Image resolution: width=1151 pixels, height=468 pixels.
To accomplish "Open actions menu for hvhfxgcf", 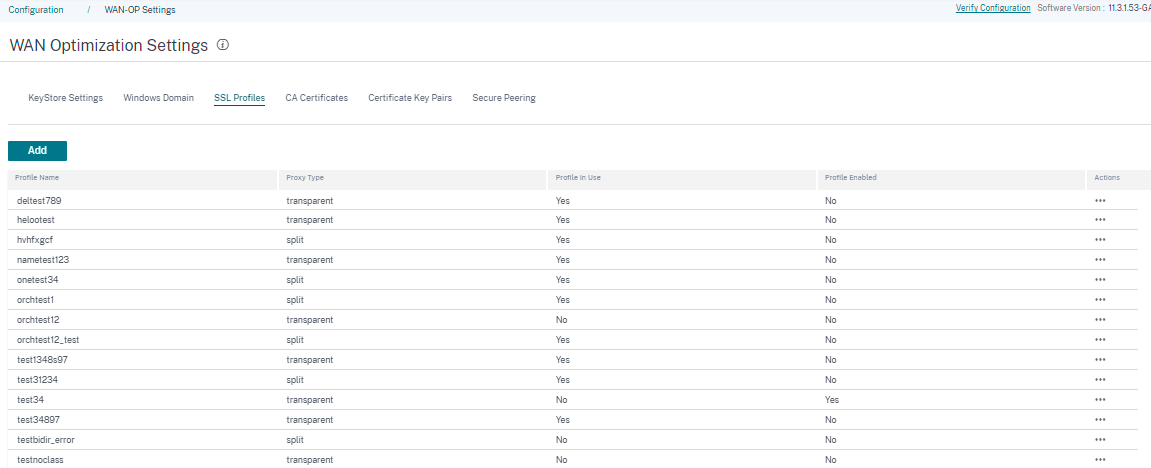I will (1100, 240).
